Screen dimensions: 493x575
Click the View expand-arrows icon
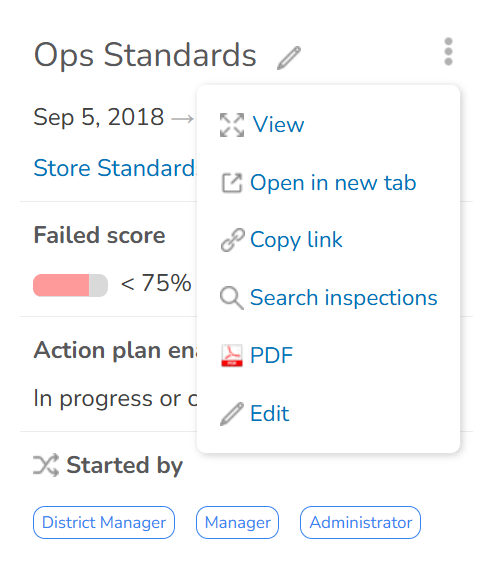click(232, 125)
